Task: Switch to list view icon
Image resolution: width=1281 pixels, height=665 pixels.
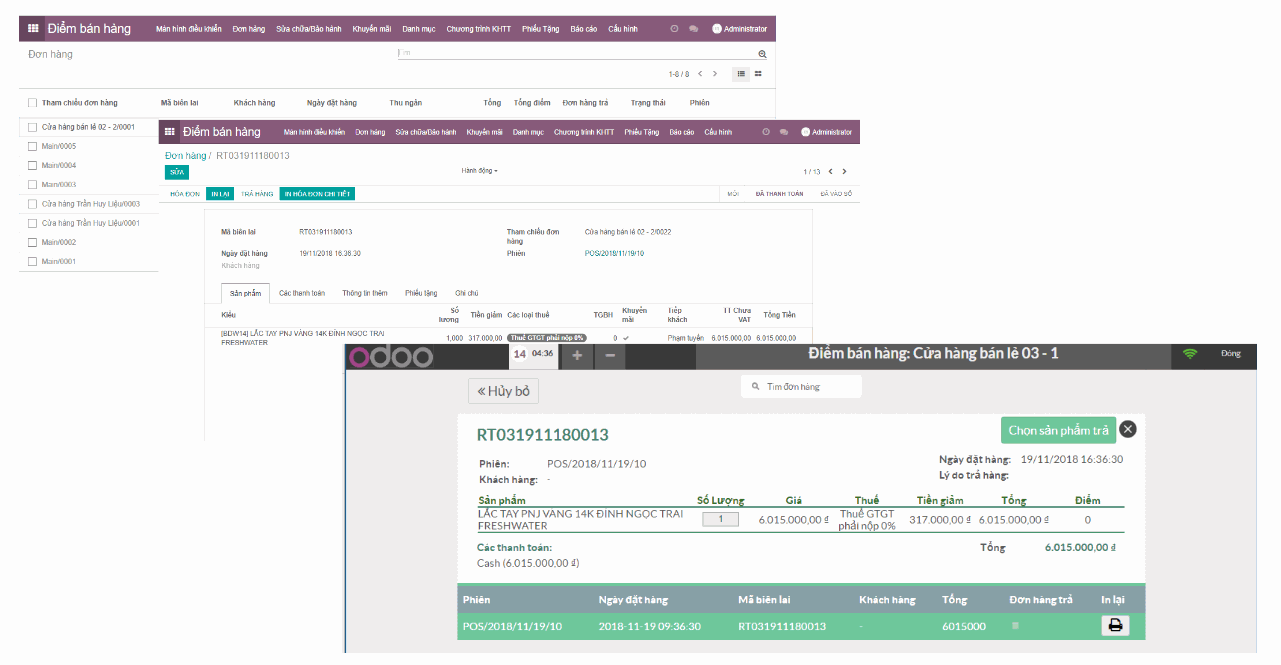Action: click(x=740, y=74)
